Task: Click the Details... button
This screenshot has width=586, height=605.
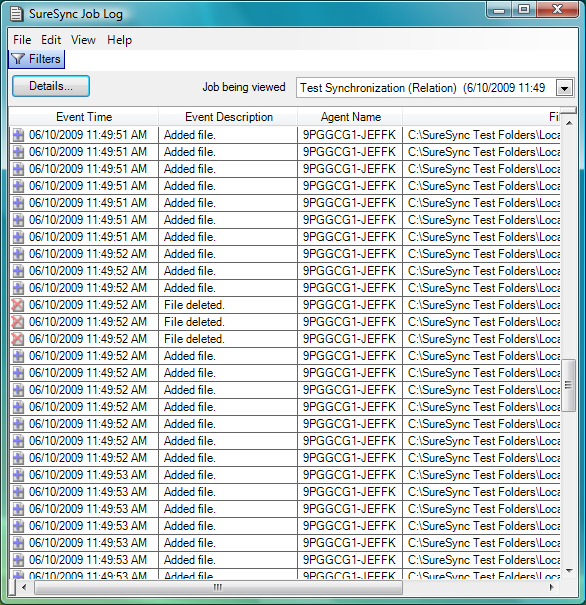Action: tap(51, 86)
